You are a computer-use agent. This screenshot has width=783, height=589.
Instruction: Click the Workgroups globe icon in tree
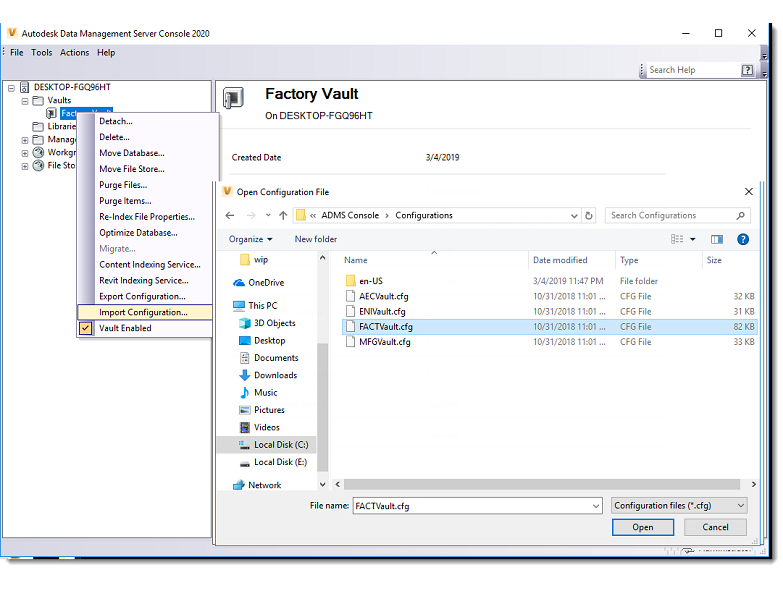pyautogui.click(x=38, y=152)
